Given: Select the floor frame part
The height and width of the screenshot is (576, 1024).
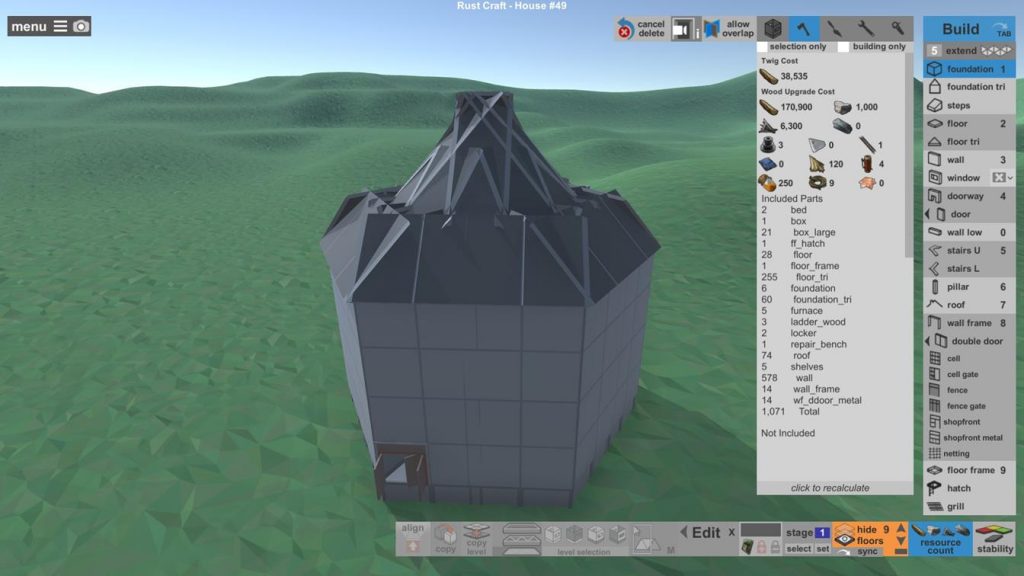Looking at the screenshot, I should point(969,470).
